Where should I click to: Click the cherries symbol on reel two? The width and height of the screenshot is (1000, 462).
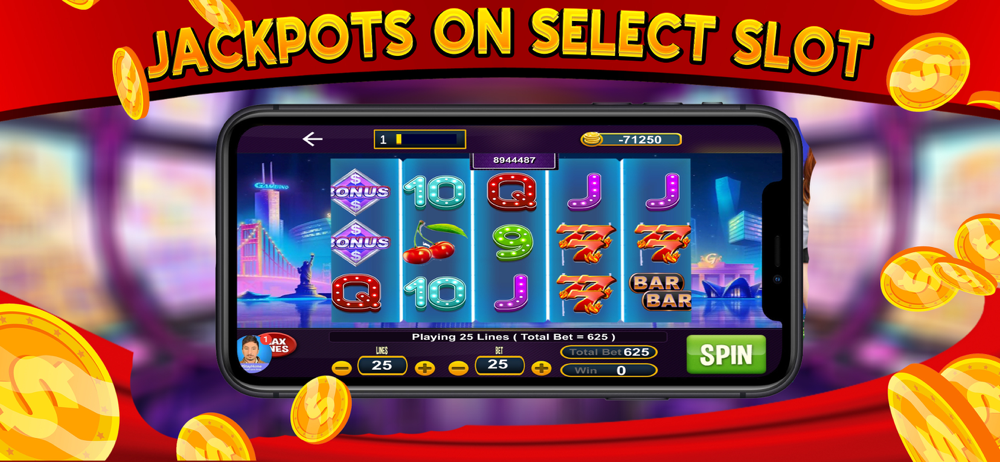point(436,242)
